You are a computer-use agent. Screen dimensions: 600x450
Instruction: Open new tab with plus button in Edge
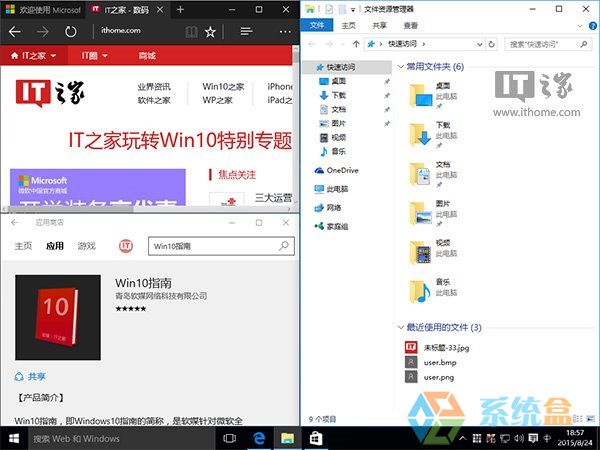(180, 10)
